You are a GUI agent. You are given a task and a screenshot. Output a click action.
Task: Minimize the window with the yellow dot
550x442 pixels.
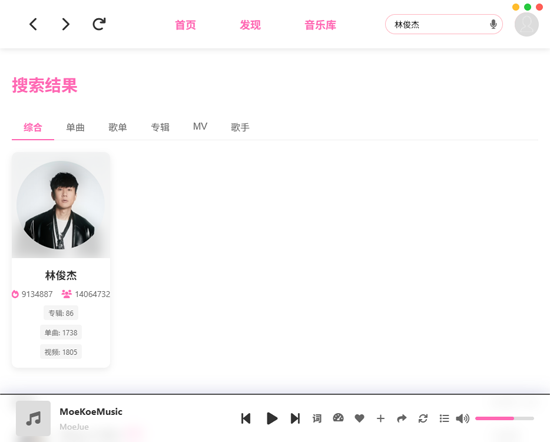click(x=516, y=7)
